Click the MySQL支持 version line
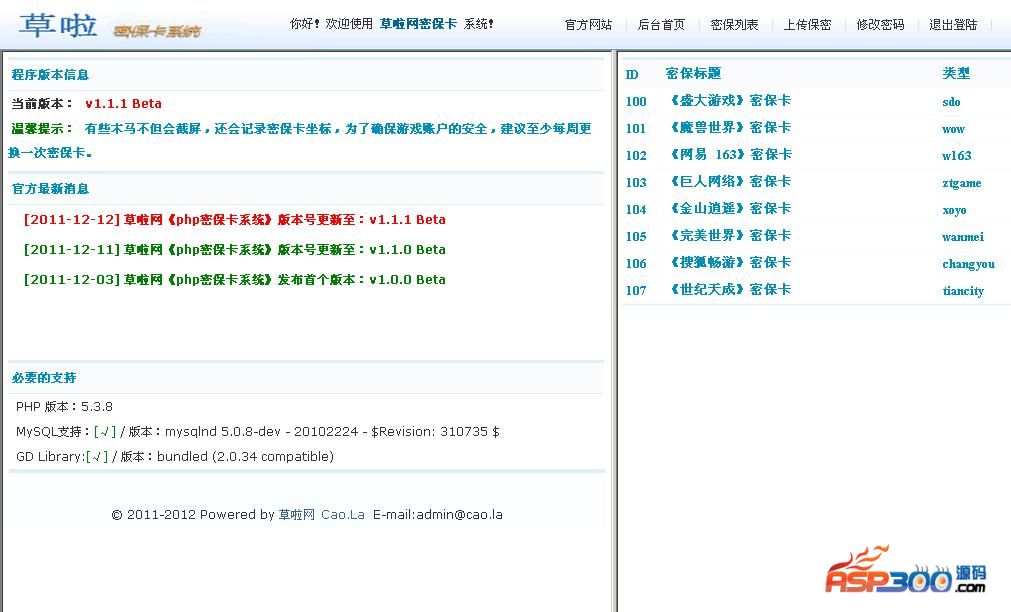The height and width of the screenshot is (612, 1011). [x=257, y=432]
